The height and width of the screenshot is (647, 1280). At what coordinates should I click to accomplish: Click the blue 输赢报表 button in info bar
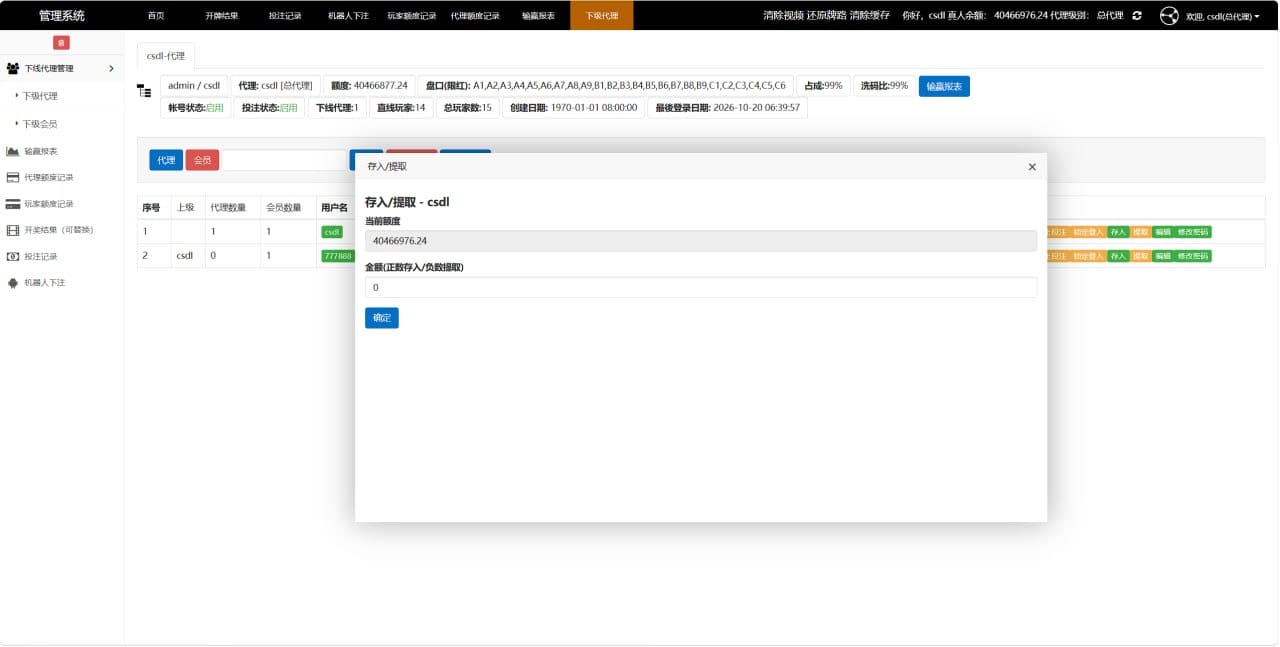pyautogui.click(x=944, y=87)
